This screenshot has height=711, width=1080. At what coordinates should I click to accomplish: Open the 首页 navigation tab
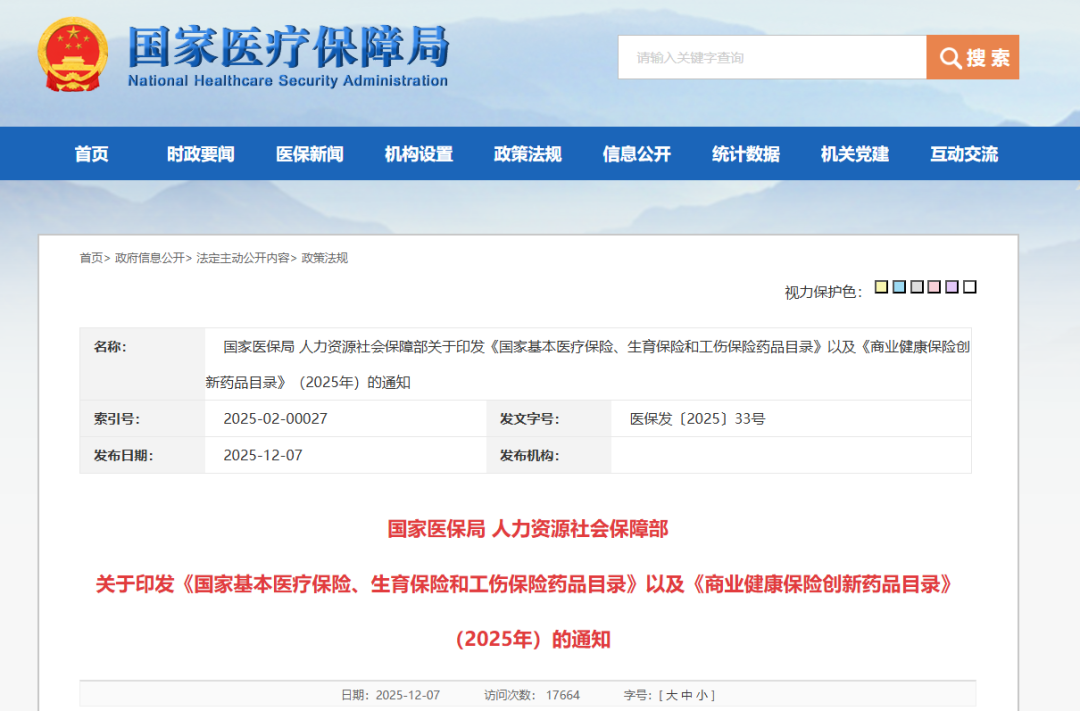[x=91, y=154]
